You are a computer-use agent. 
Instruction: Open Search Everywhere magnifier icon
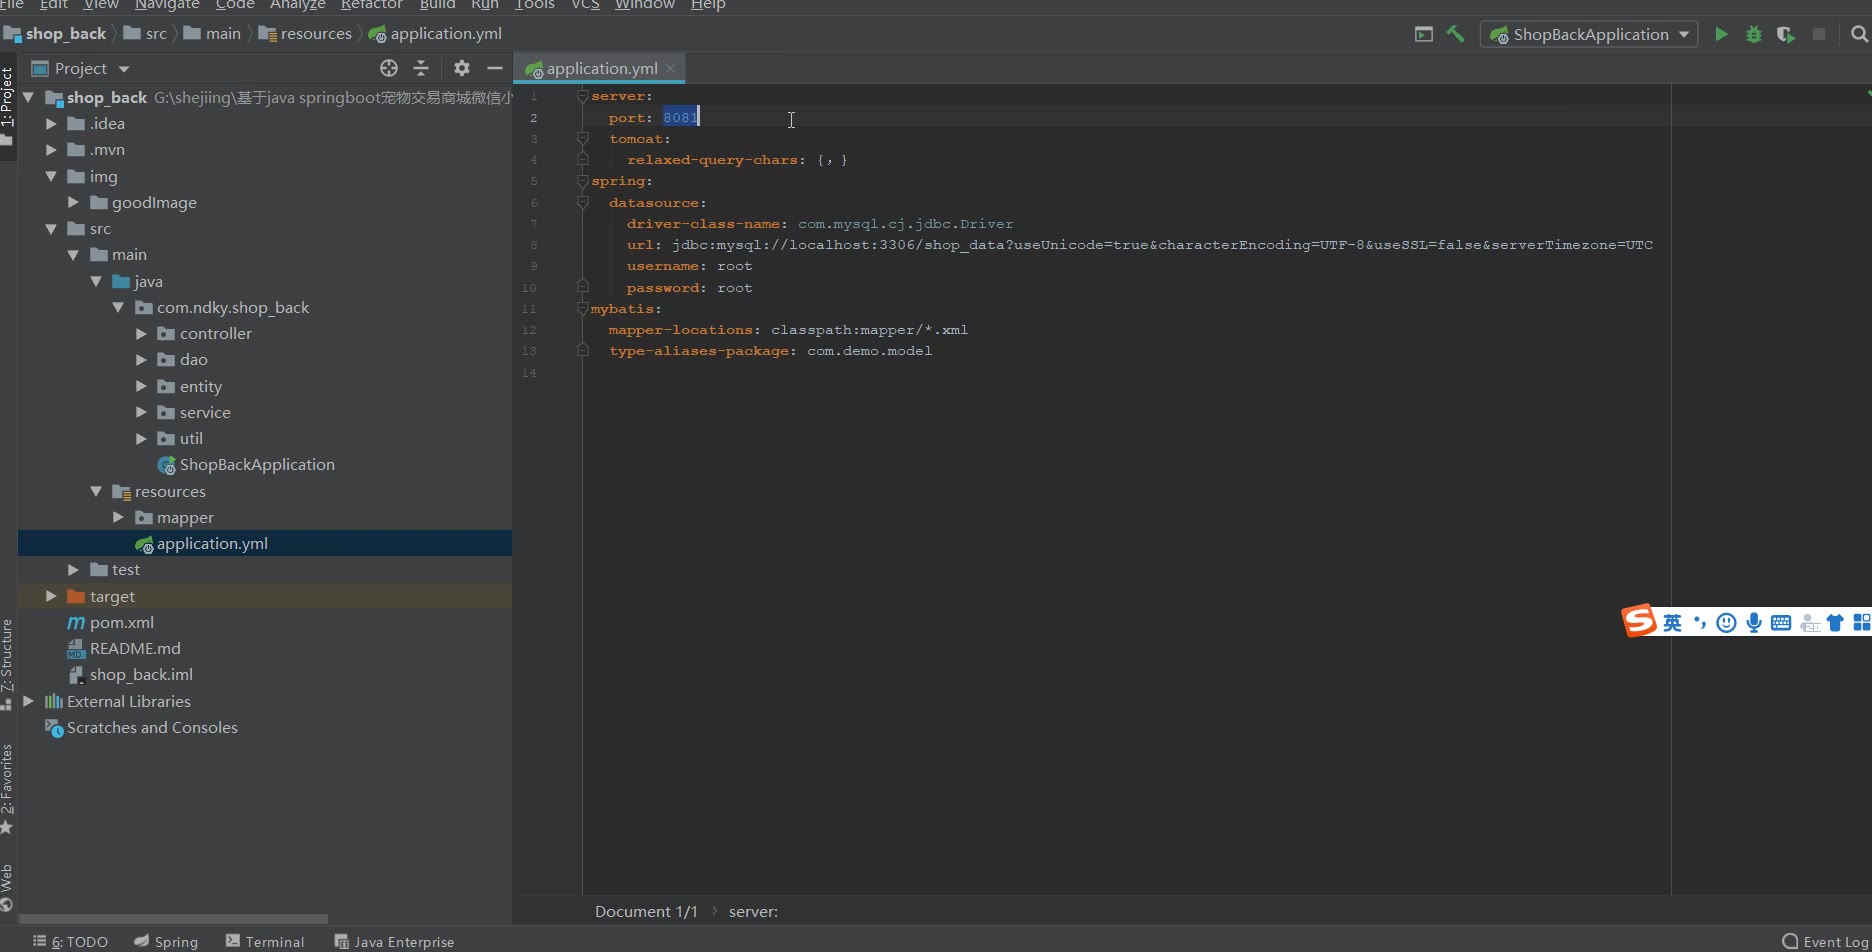[x=1859, y=34]
